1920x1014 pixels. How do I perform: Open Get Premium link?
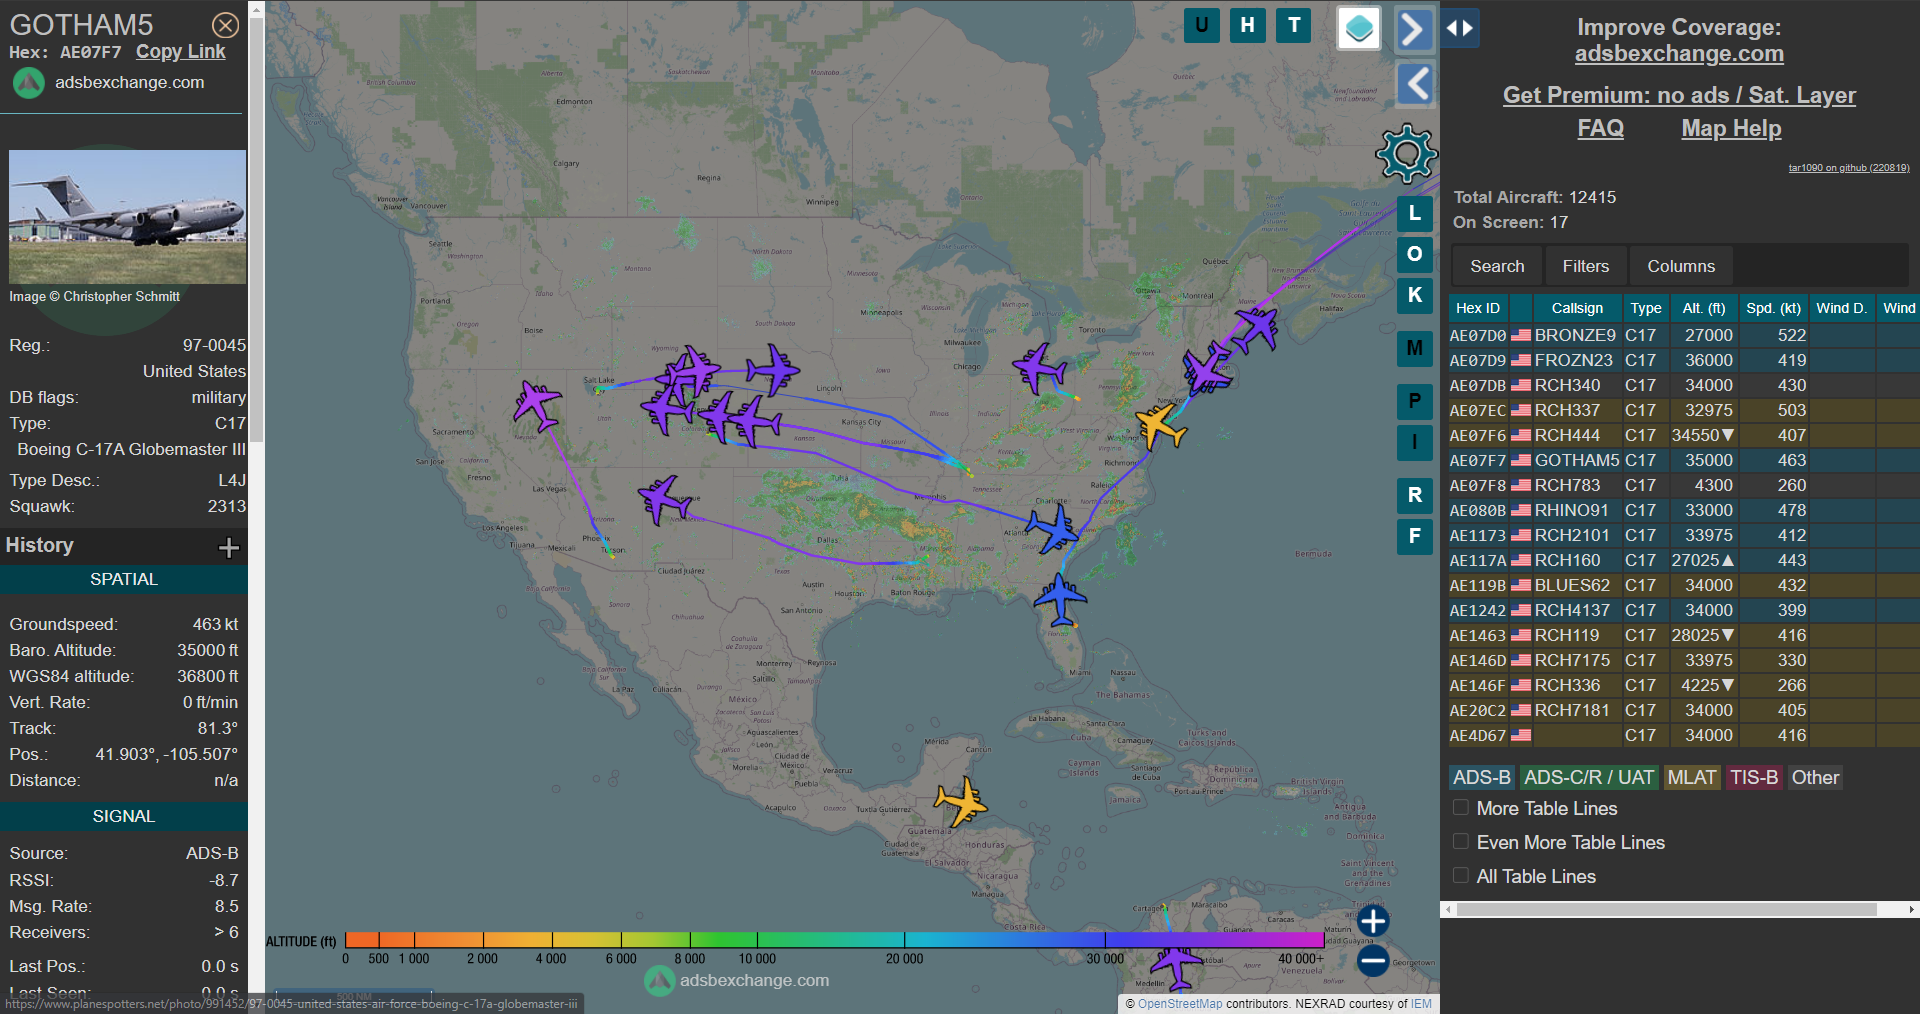1679,95
